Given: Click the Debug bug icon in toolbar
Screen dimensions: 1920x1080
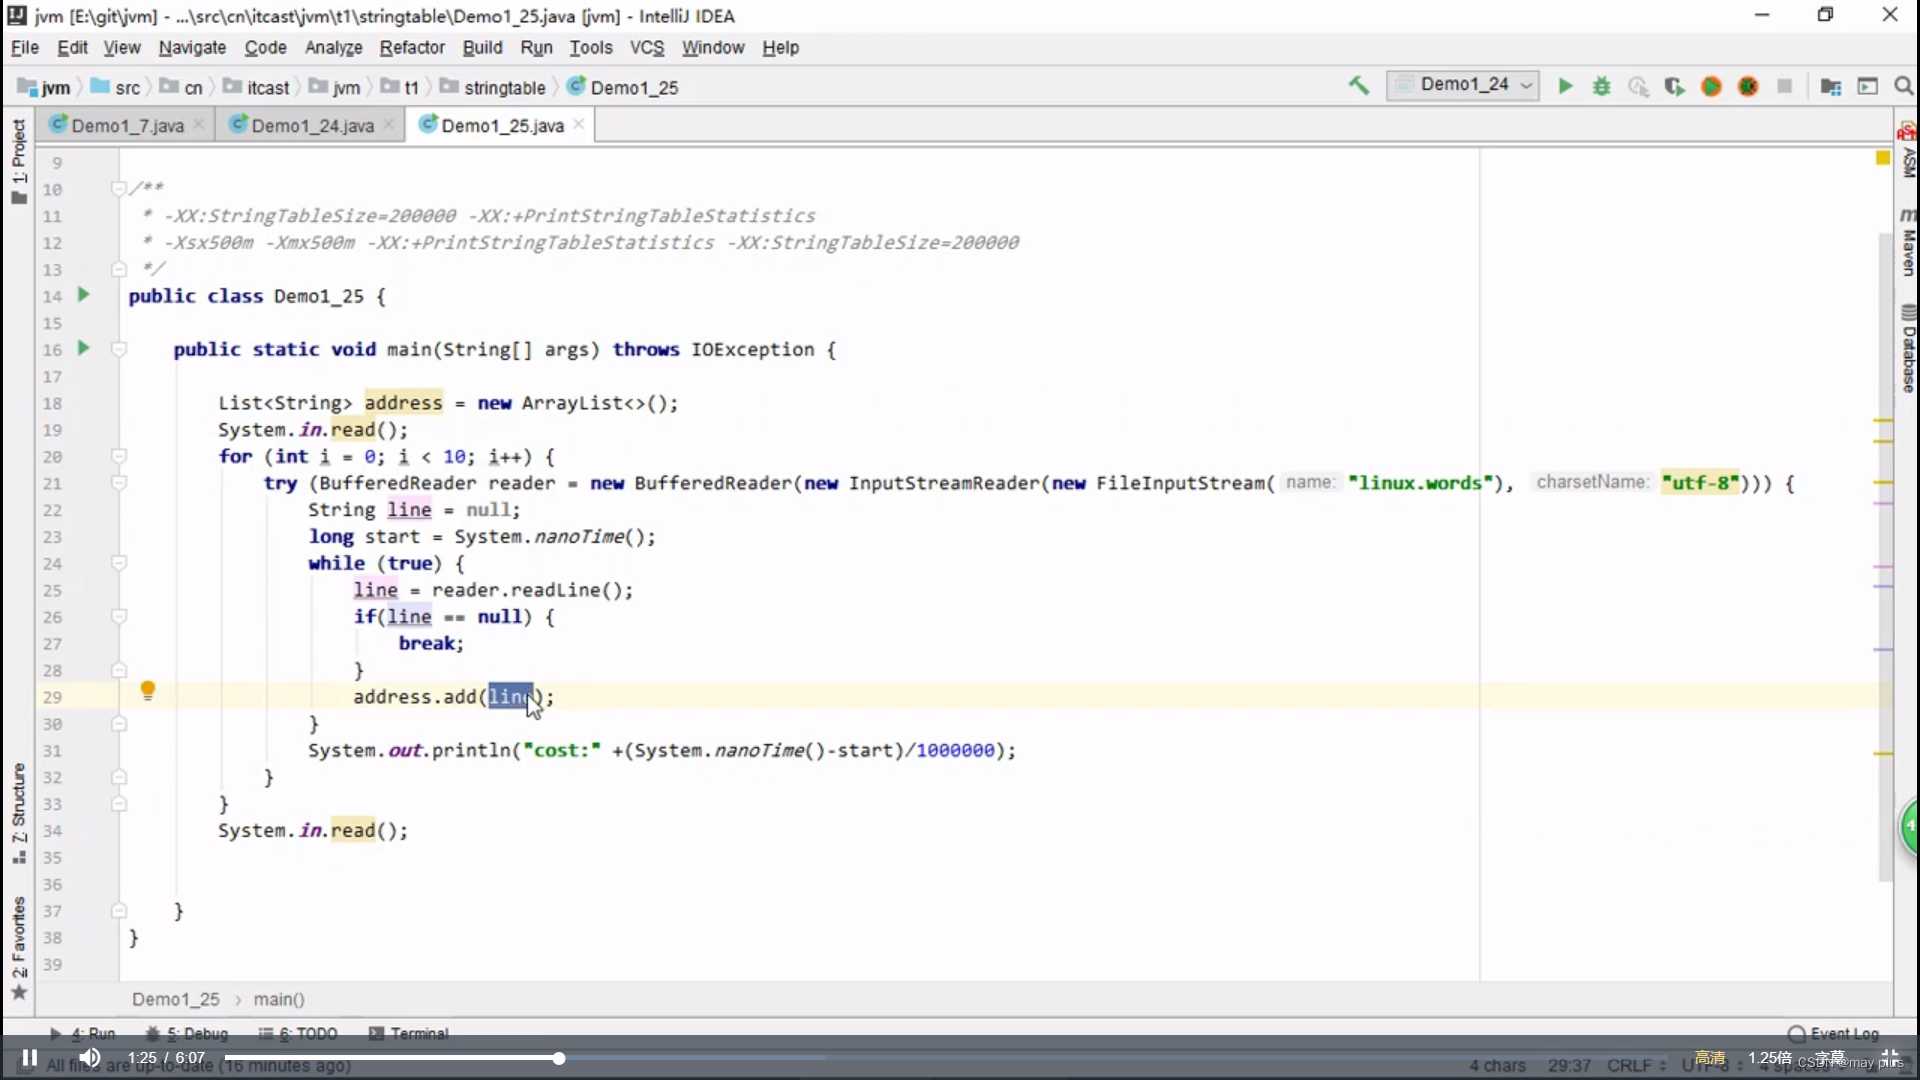Looking at the screenshot, I should [1602, 87].
